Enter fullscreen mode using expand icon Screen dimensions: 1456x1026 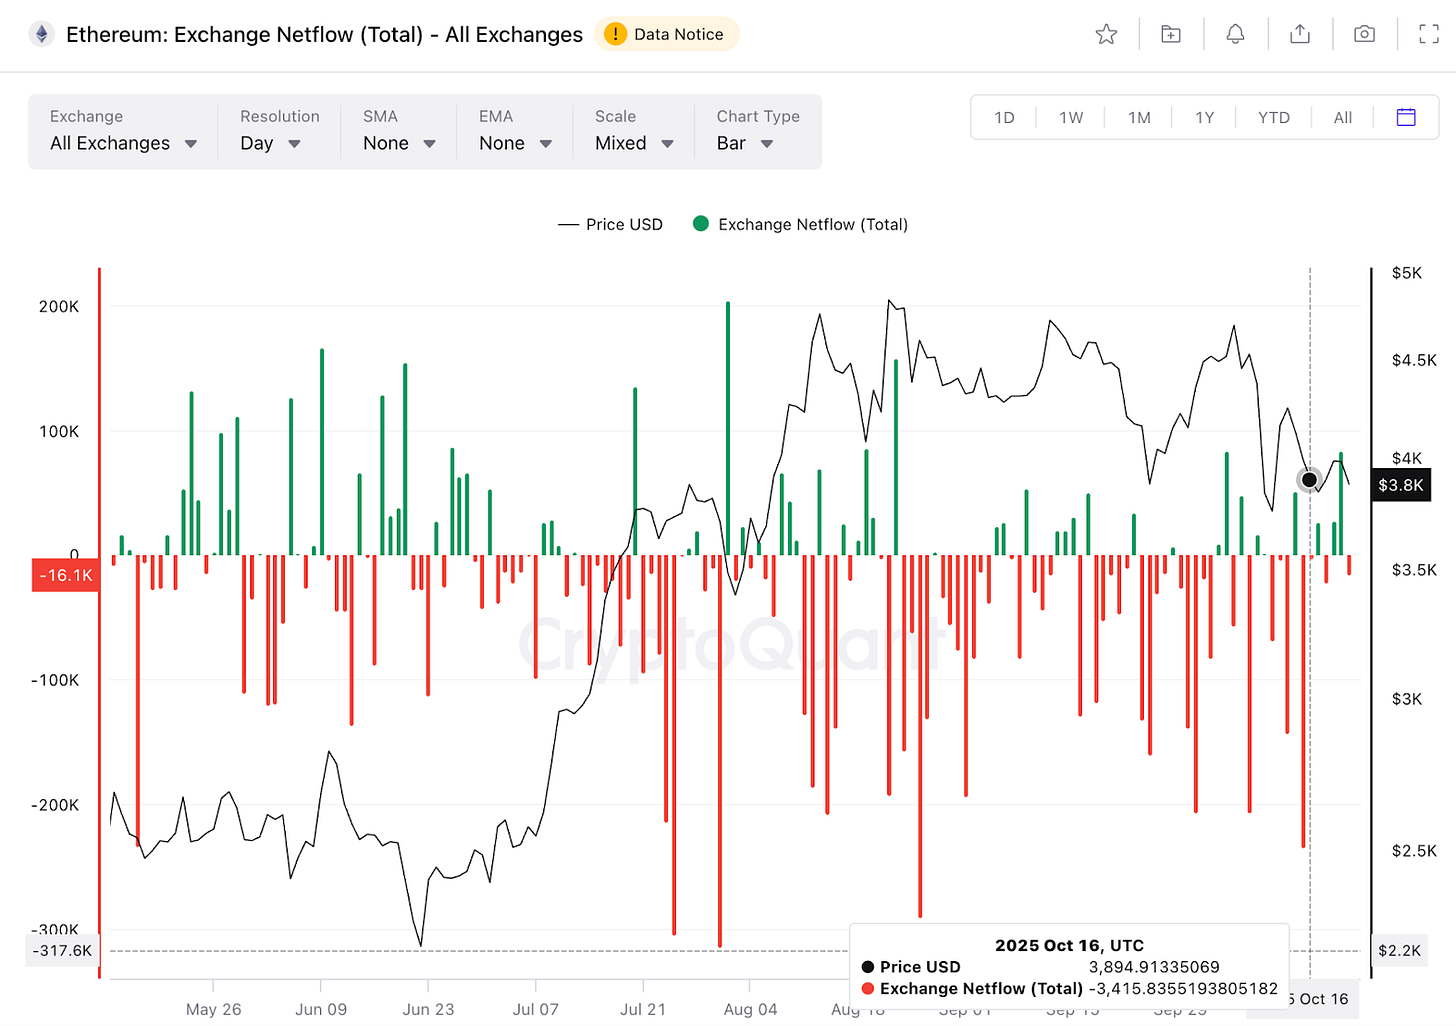[x=1429, y=34]
